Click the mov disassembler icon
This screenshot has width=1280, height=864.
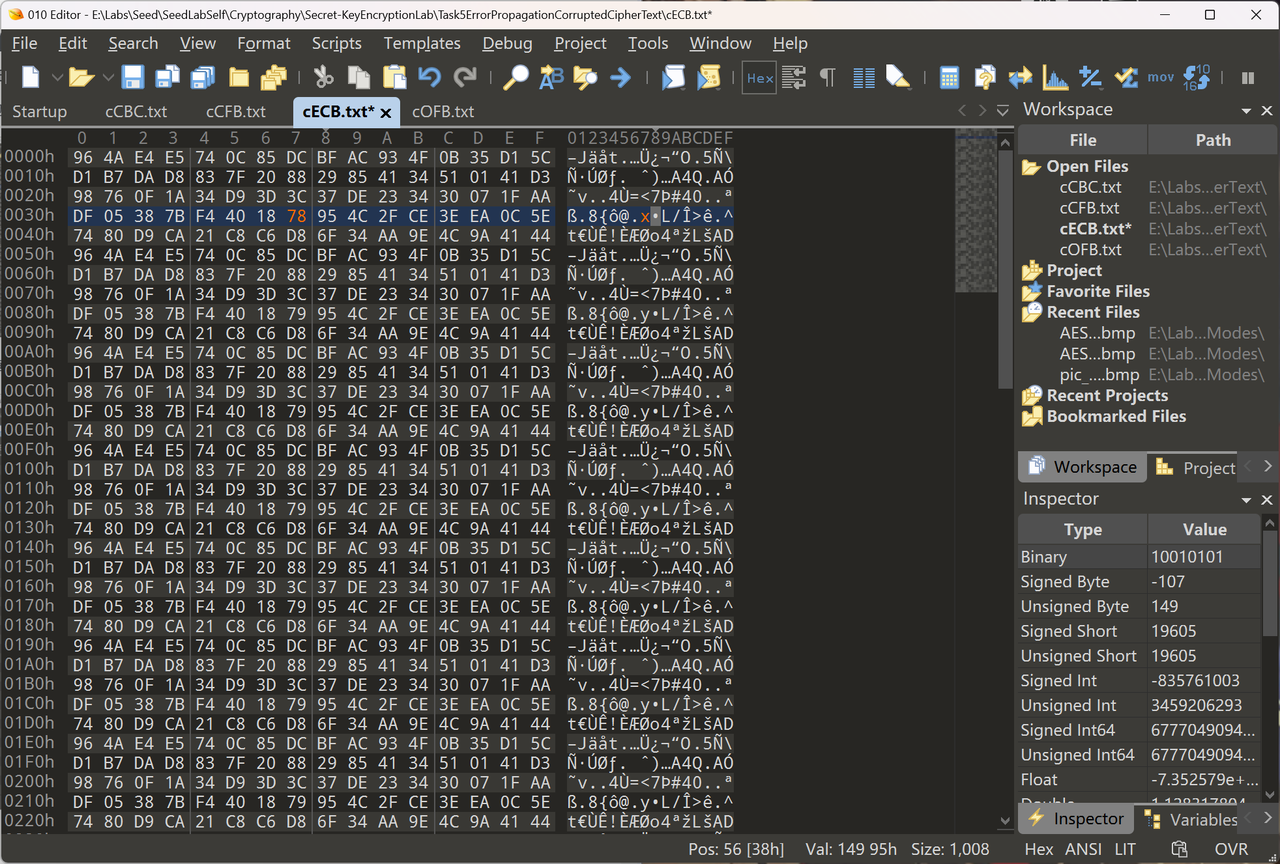(x=1161, y=77)
